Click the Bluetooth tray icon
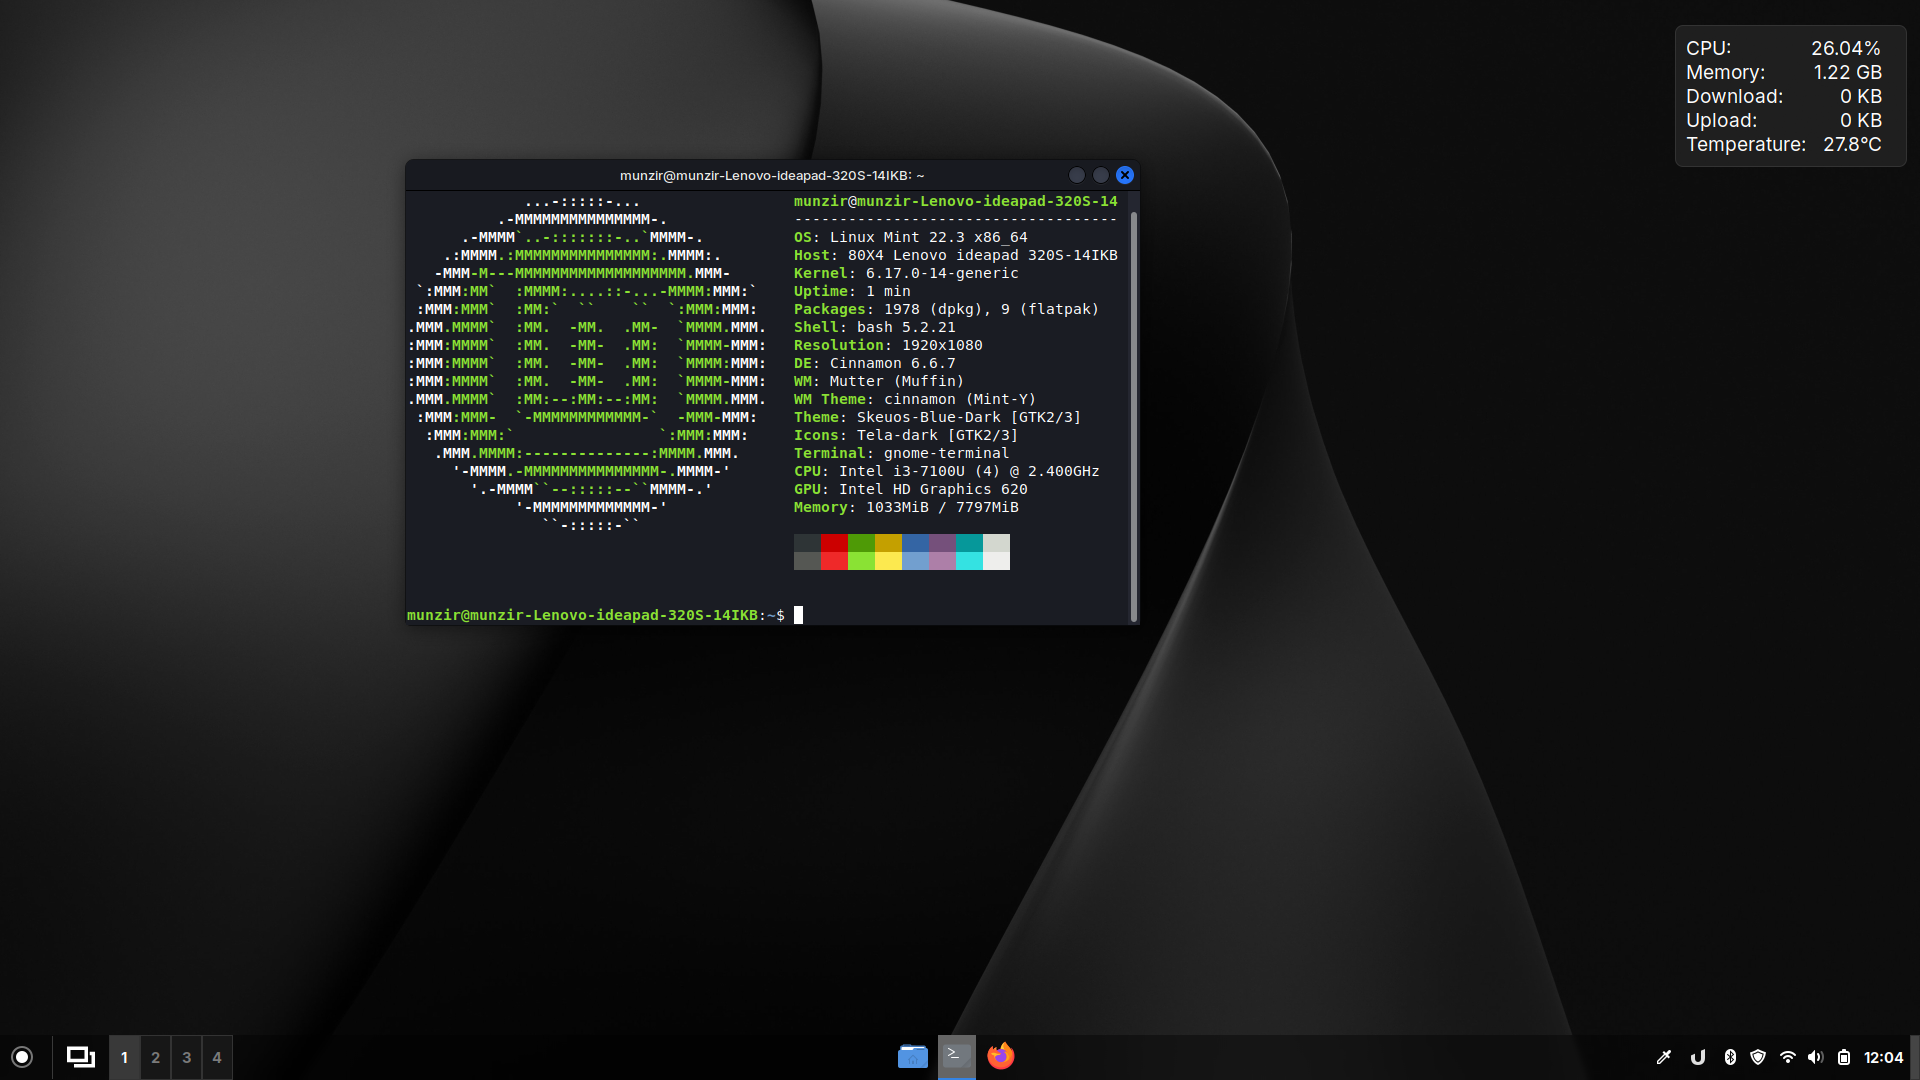 coord(1729,1056)
